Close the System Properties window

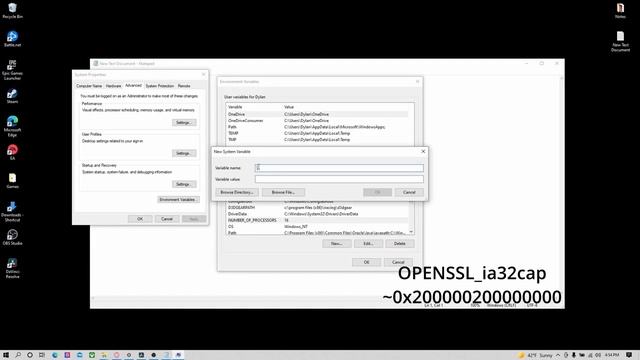(203, 74)
